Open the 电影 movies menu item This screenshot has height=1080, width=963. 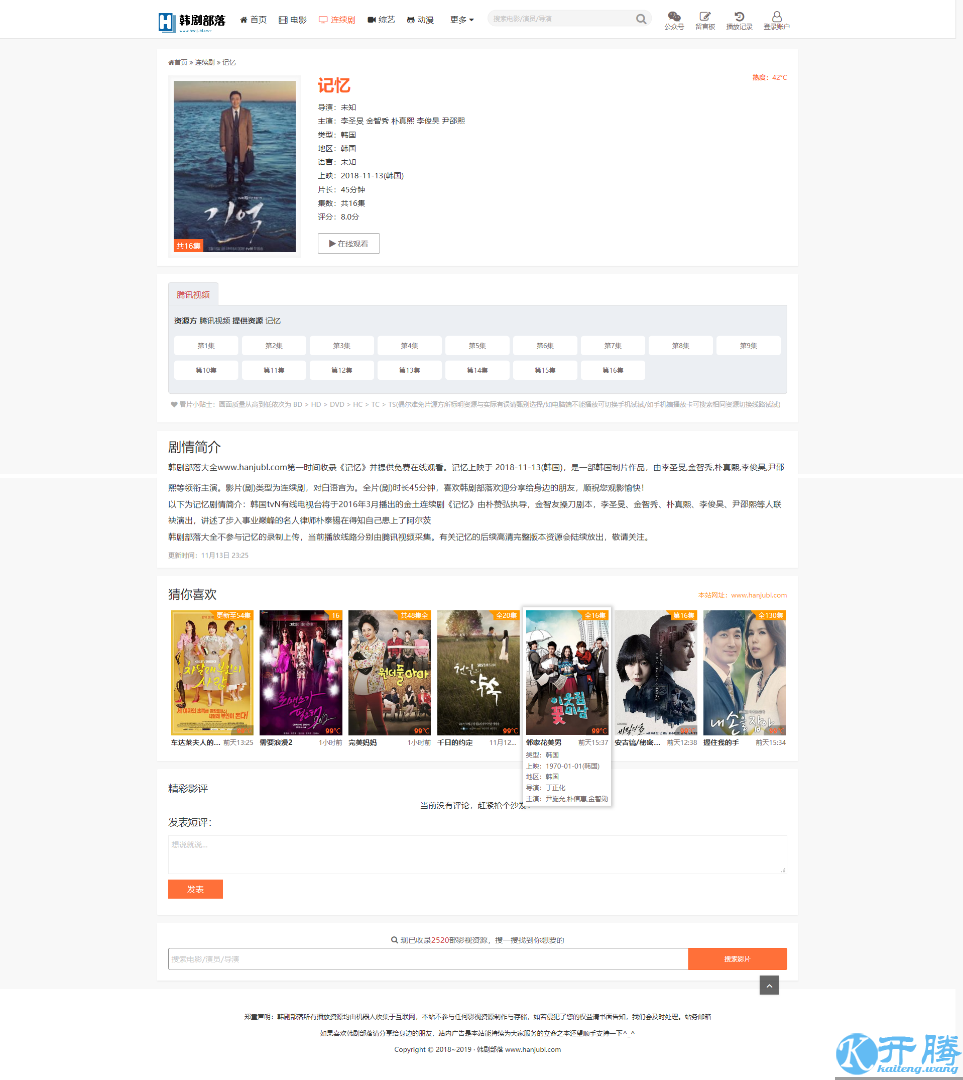coord(293,20)
